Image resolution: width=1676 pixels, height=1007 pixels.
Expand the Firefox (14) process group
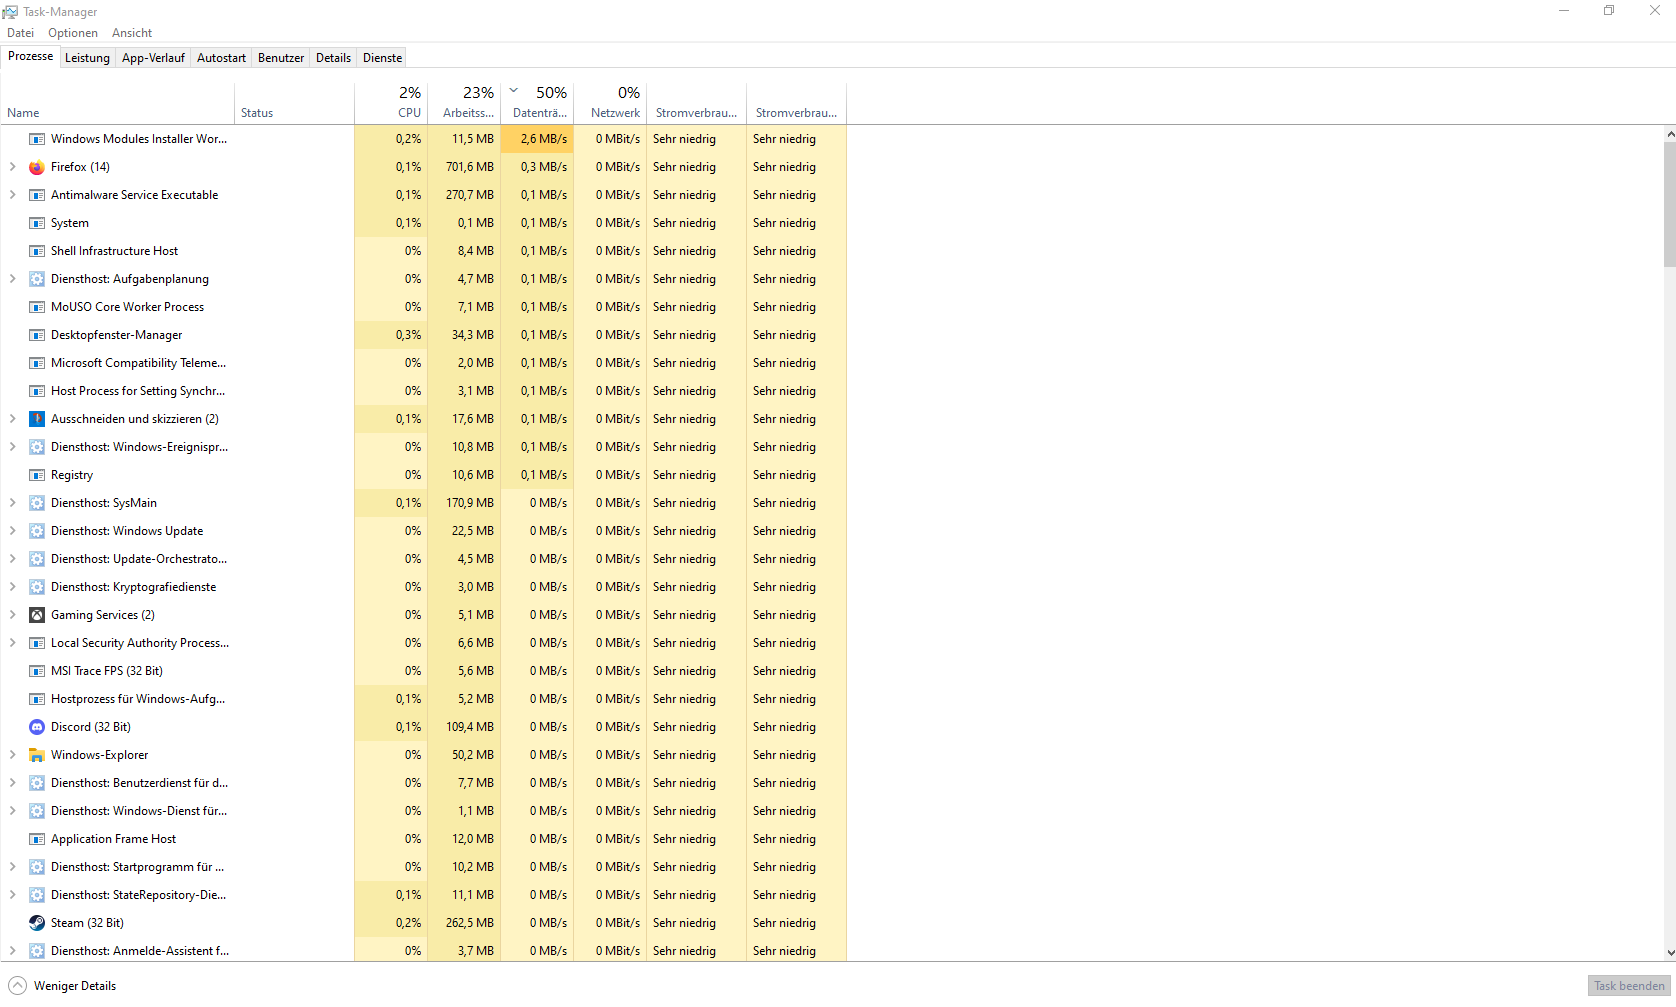[x=11, y=167]
